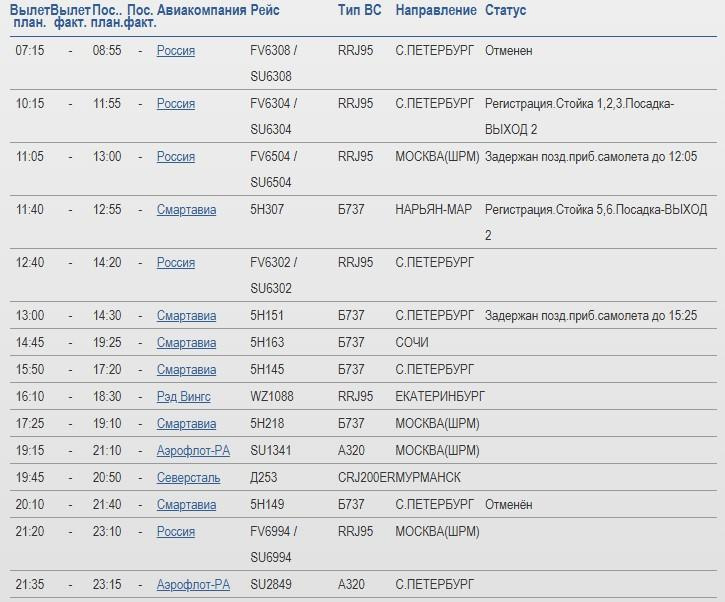Click the Авиакомпания column header
The image size is (725, 602).
pos(202,10)
